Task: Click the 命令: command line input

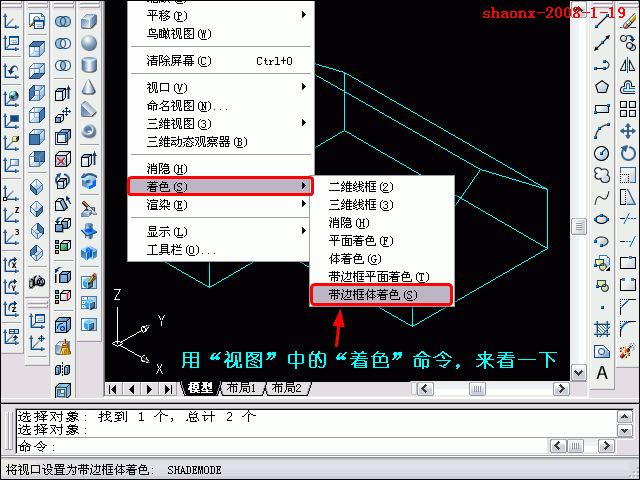Action: coord(282,446)
